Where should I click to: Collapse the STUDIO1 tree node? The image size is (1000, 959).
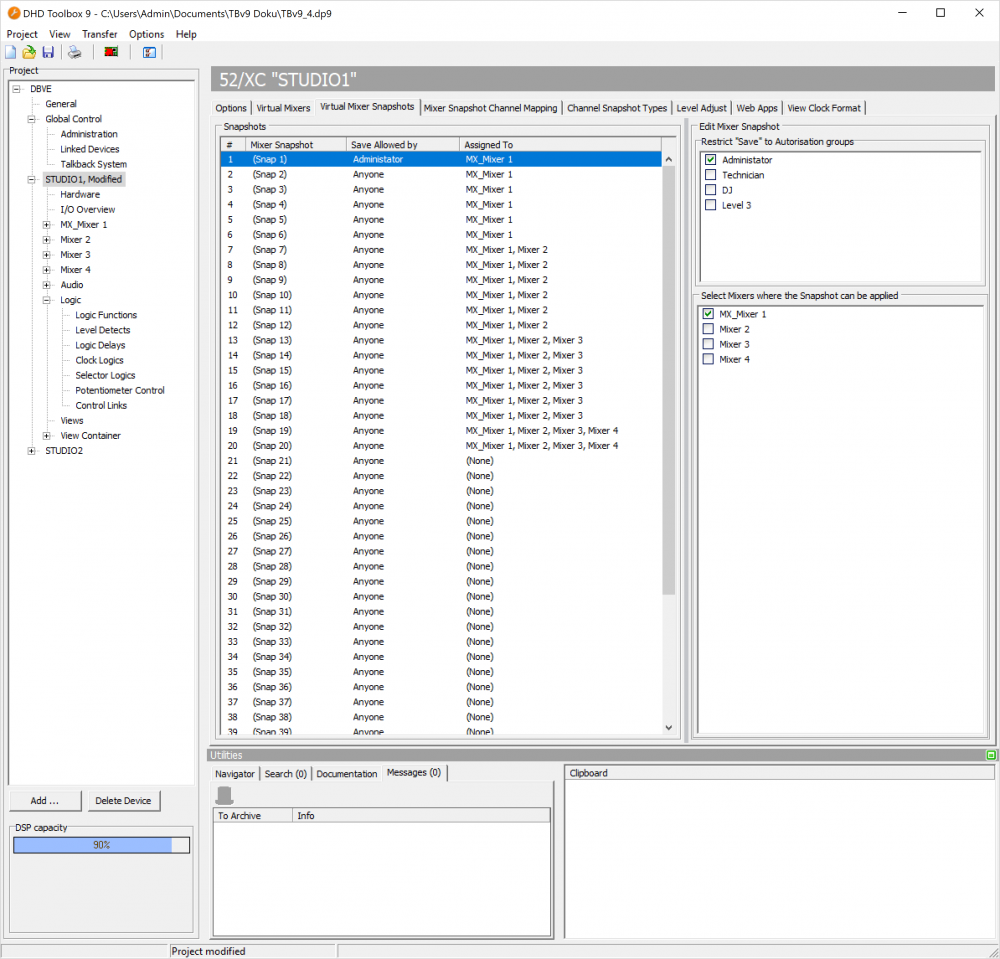31,179
